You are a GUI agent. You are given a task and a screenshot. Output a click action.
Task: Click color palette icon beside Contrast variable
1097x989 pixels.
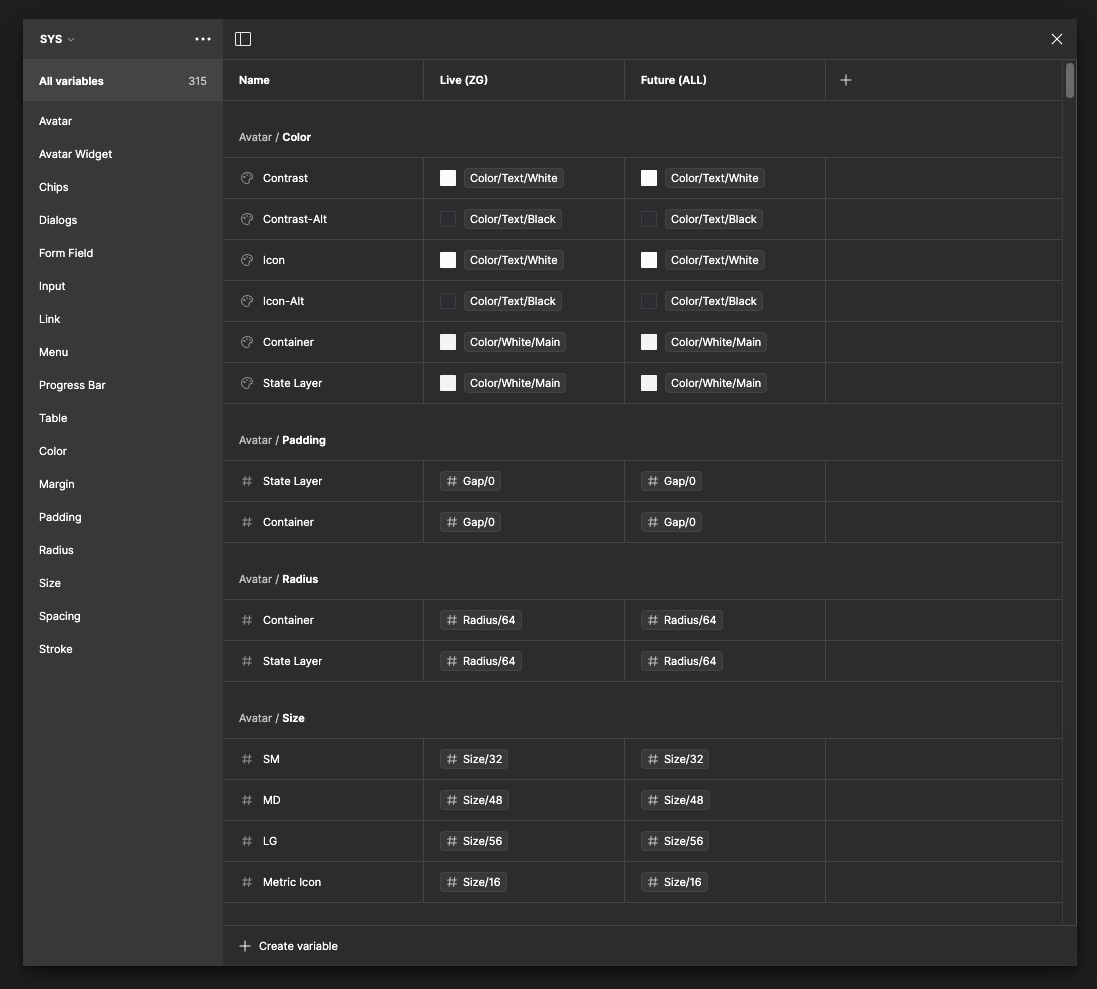coord(247,178)
